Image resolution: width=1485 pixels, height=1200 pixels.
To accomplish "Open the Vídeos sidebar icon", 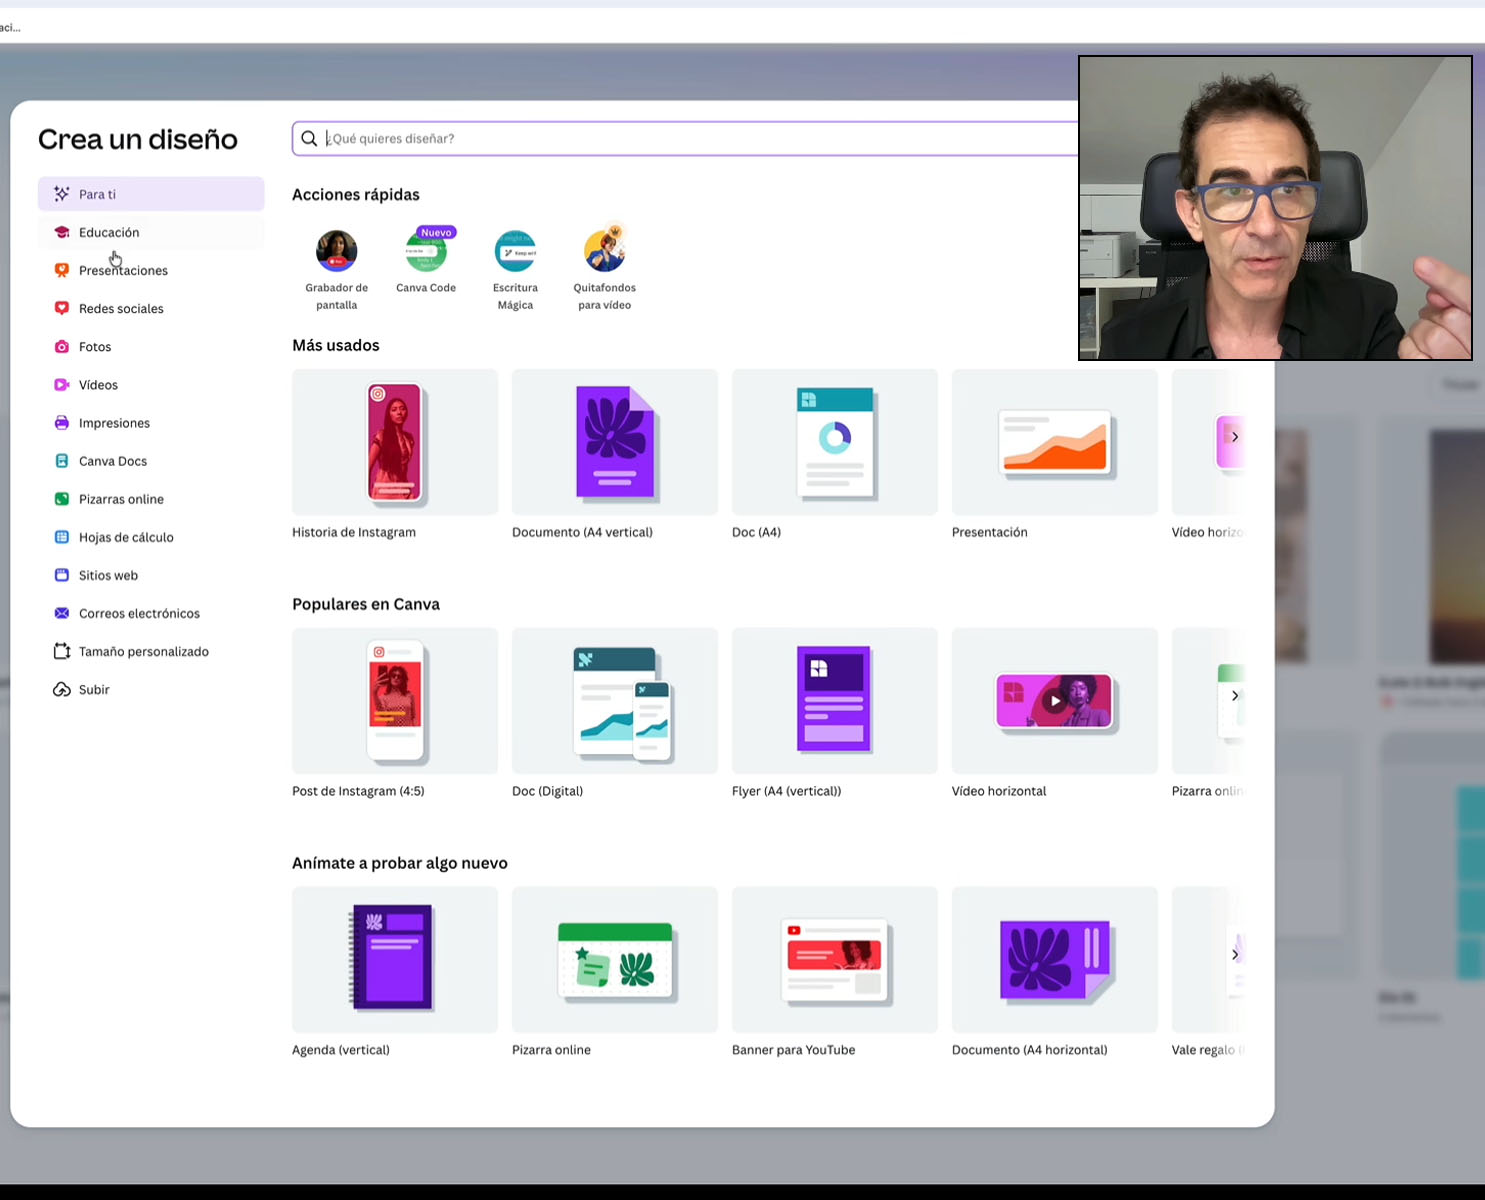I will (x=61, y=385).
